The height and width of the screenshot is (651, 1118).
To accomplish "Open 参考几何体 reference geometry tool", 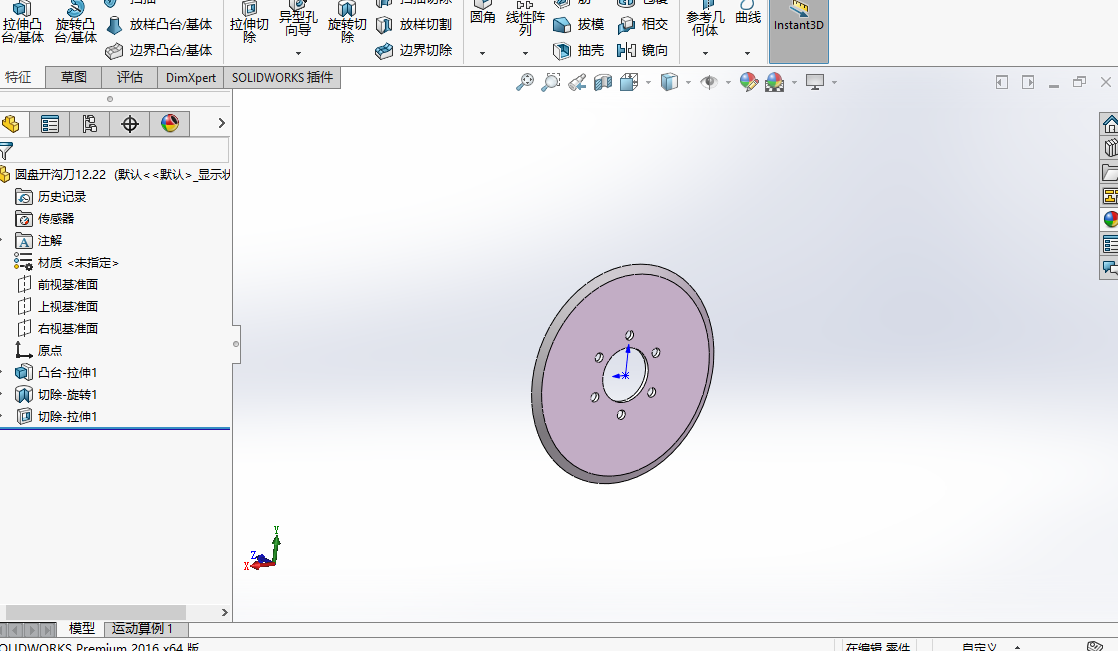I will click(705, 20).
